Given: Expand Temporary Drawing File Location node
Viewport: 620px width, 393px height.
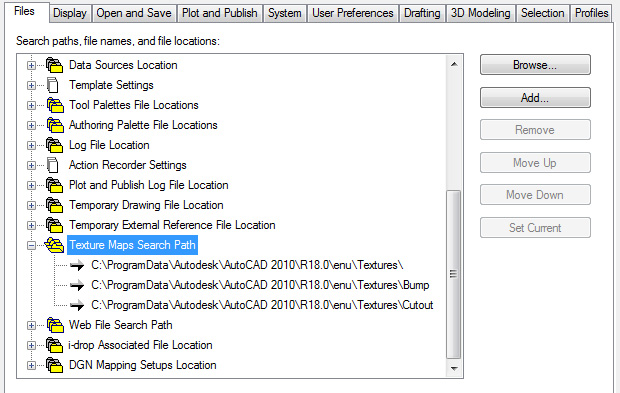Looking at the screenshot, I should click(x=31, y=206).
